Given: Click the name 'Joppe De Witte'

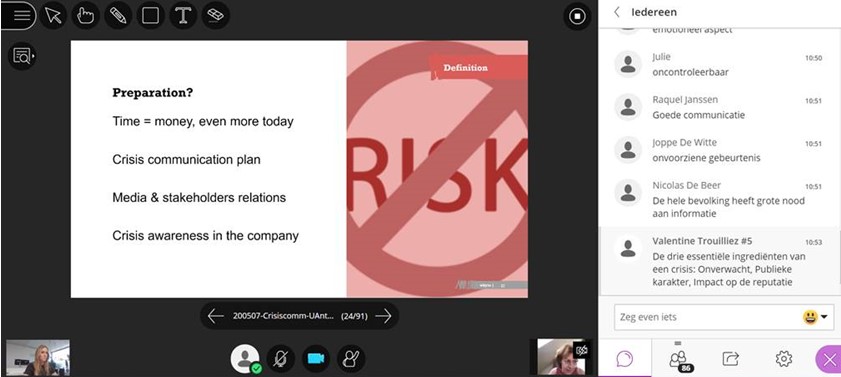Looking at the screenshot, I should point(684,143).
